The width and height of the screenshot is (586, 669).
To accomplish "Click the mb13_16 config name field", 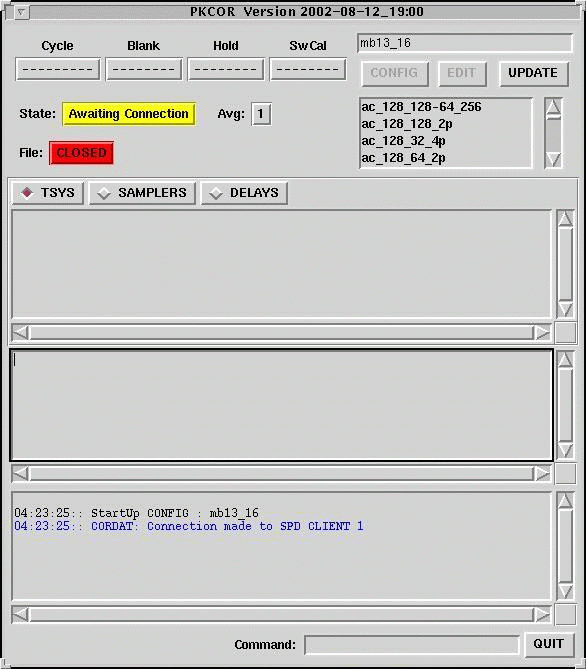I will (x=465, y=43).
